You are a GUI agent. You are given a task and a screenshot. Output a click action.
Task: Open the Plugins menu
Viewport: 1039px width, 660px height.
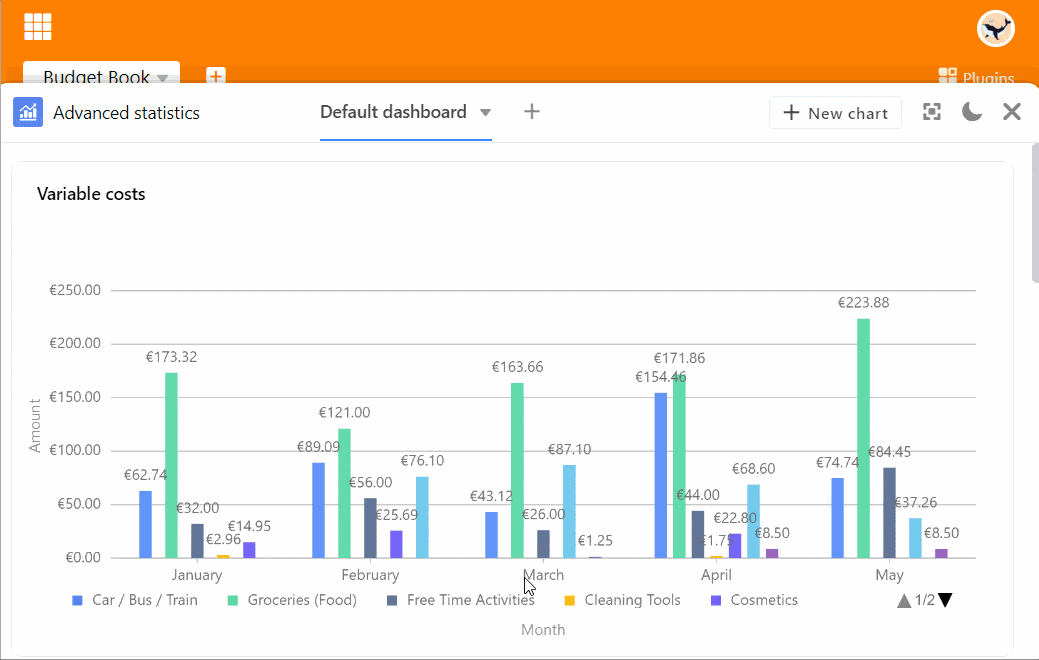(976, 77)
